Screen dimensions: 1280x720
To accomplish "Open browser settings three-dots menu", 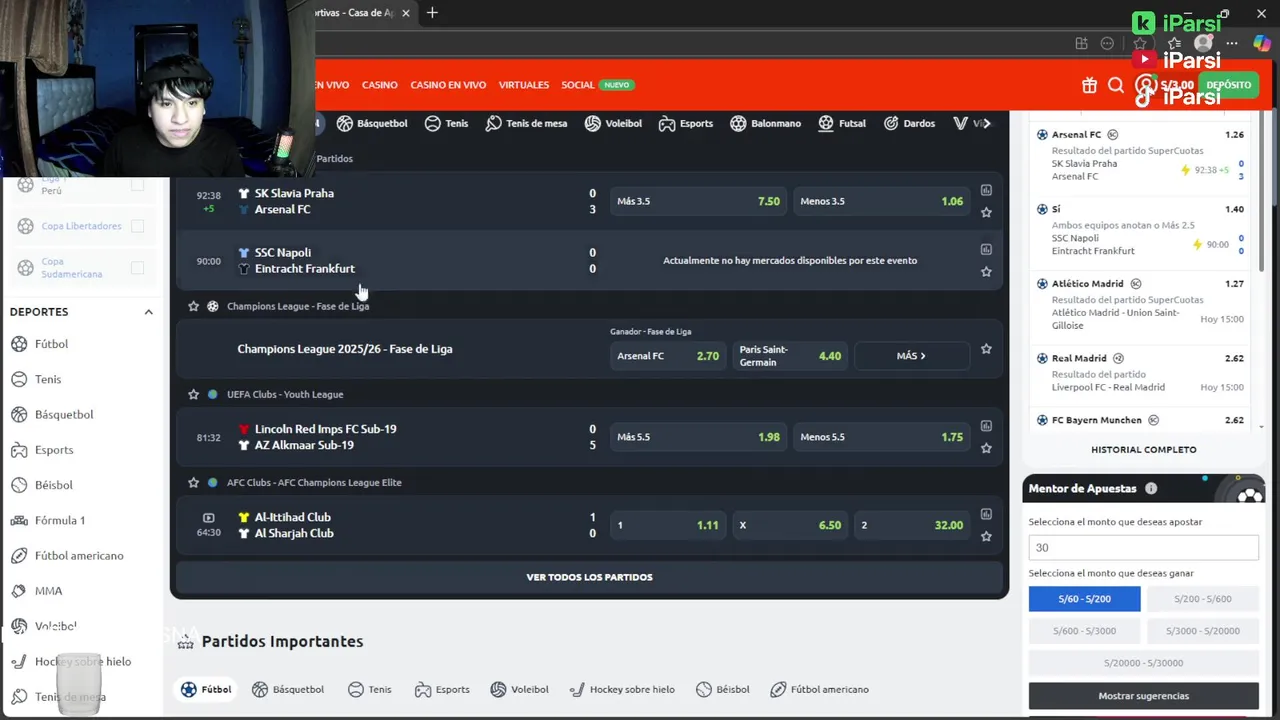I will coord(1232,43).
